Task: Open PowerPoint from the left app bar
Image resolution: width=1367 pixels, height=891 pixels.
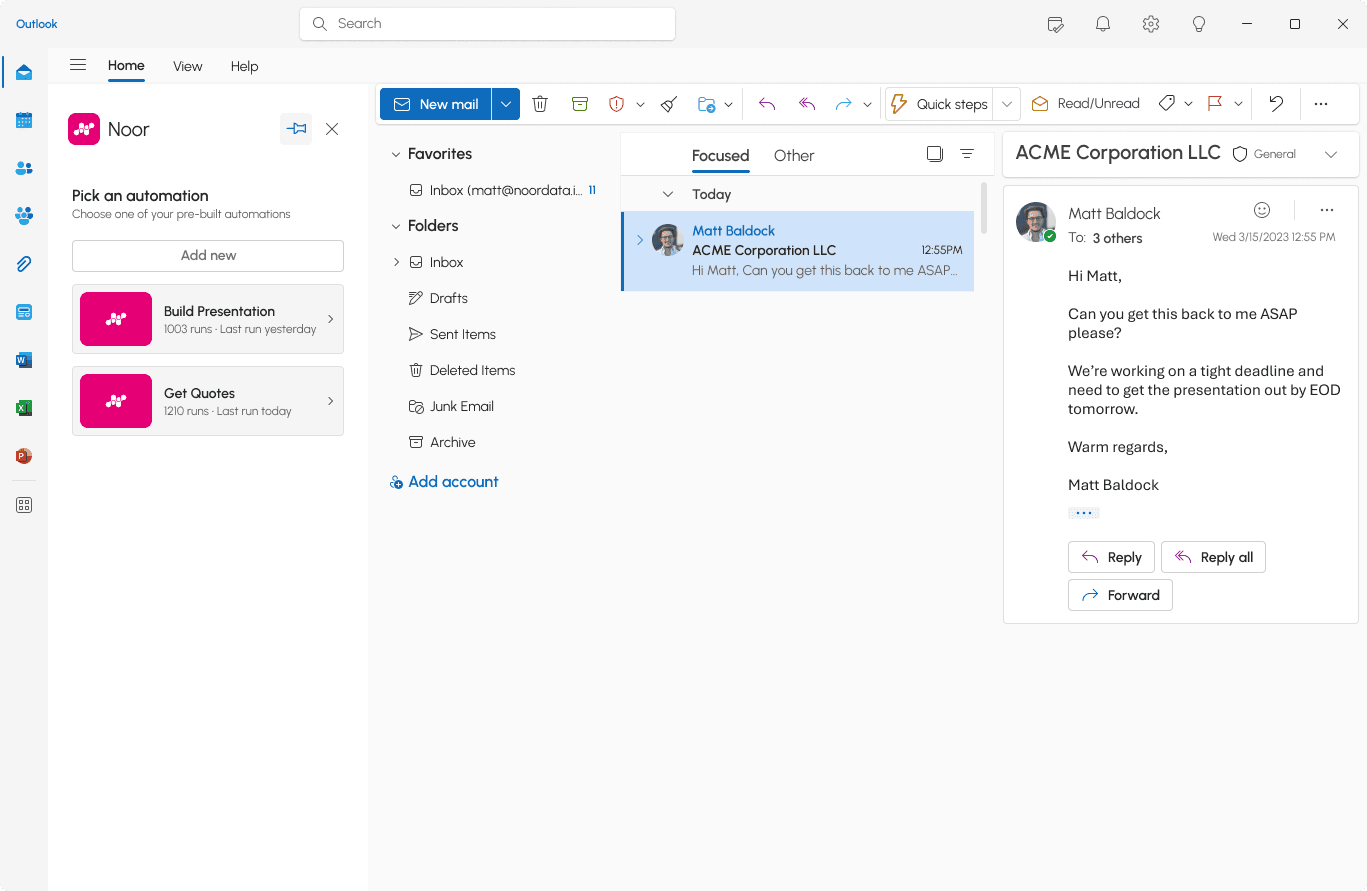Action: tap(24, 456)
